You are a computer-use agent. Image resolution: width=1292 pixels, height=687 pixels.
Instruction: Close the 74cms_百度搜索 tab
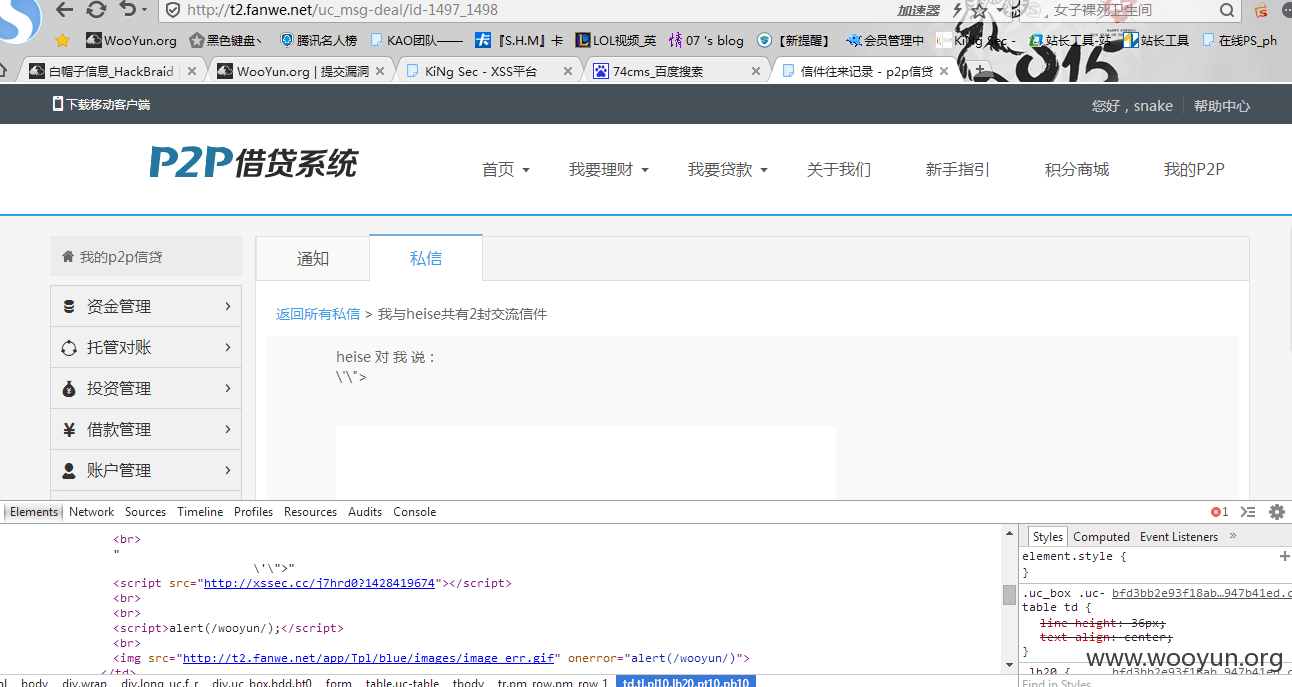[x=756, y=71]
